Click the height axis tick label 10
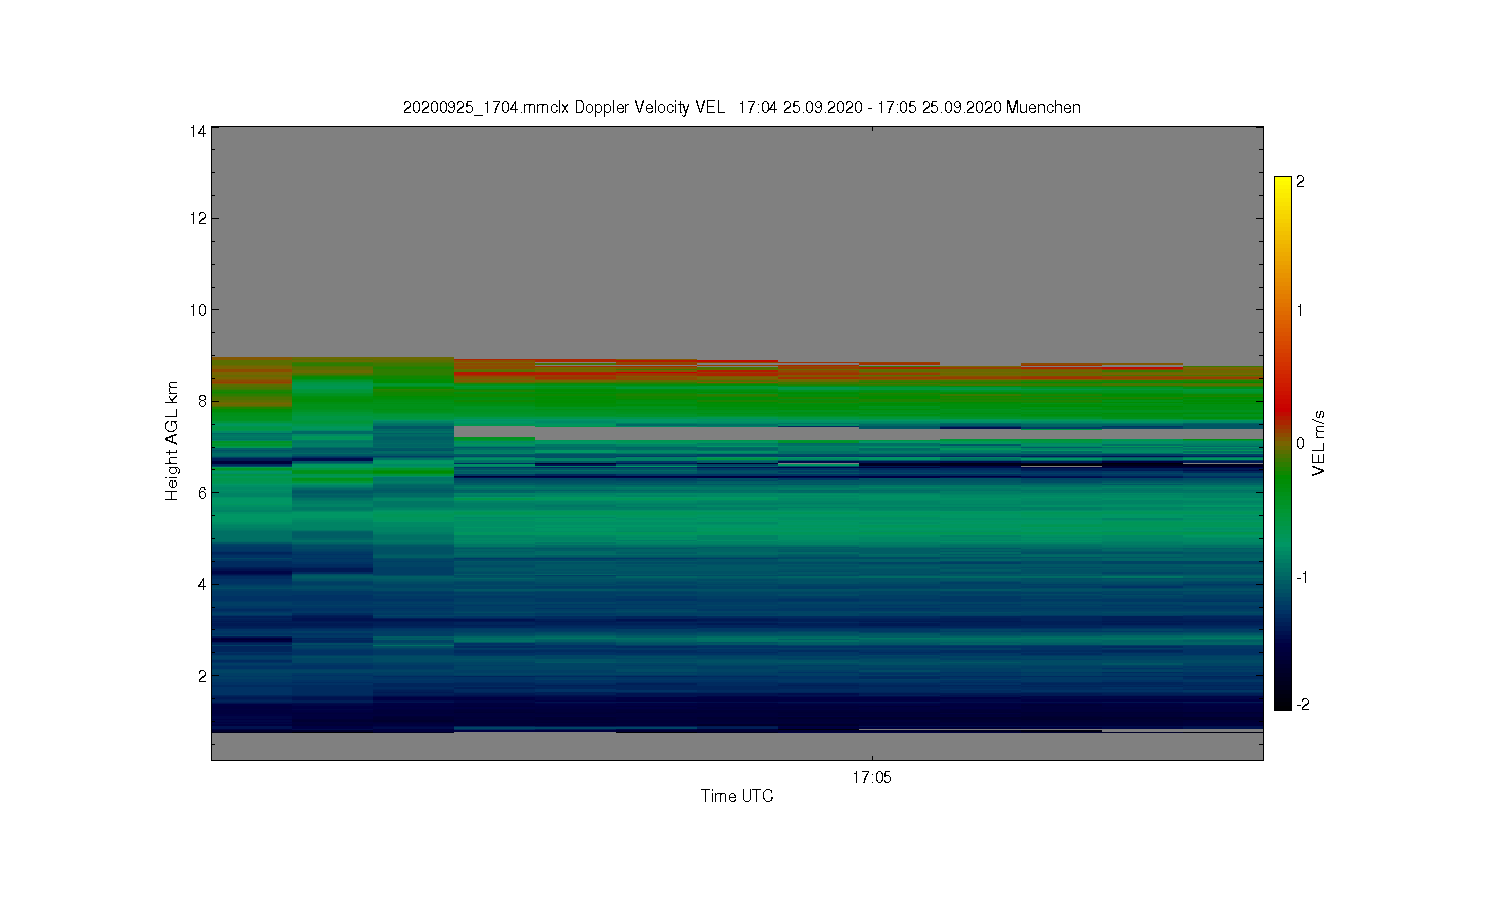The height and width of the screenshot is (900, 1500). point(198,310)
